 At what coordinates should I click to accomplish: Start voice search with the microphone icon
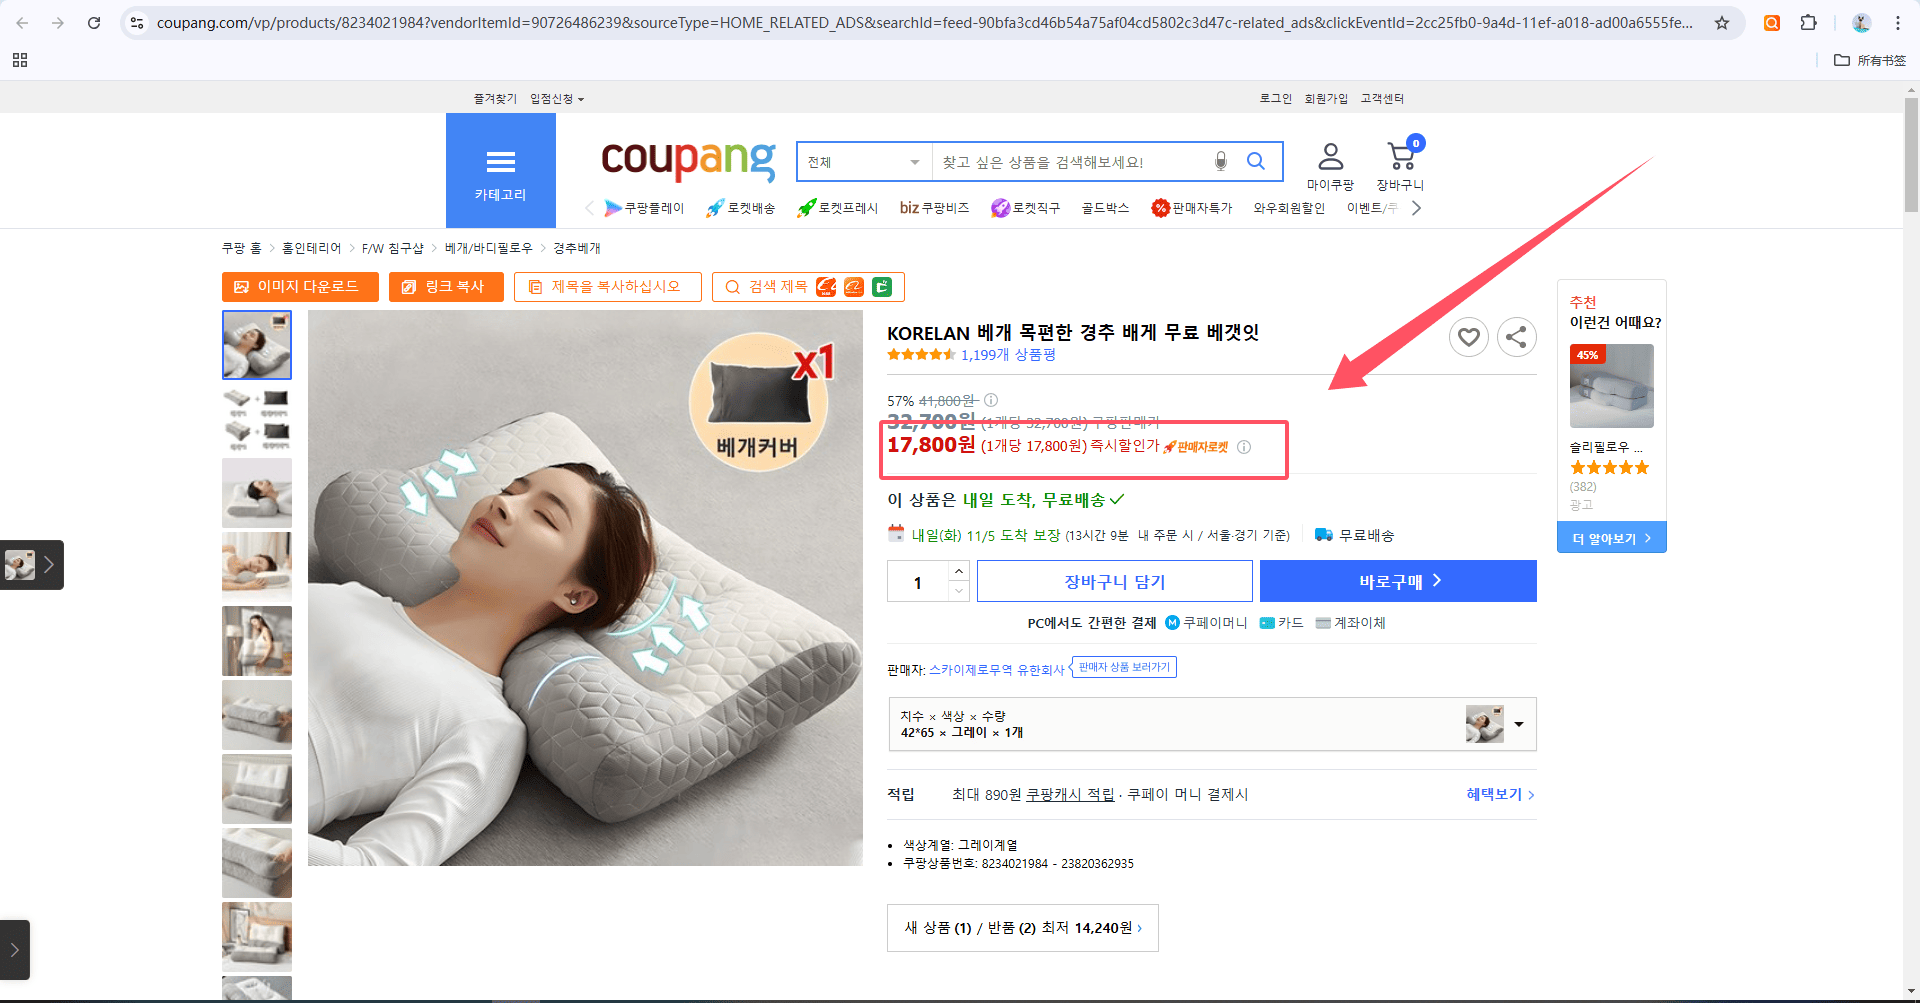tap(1221, 161)
